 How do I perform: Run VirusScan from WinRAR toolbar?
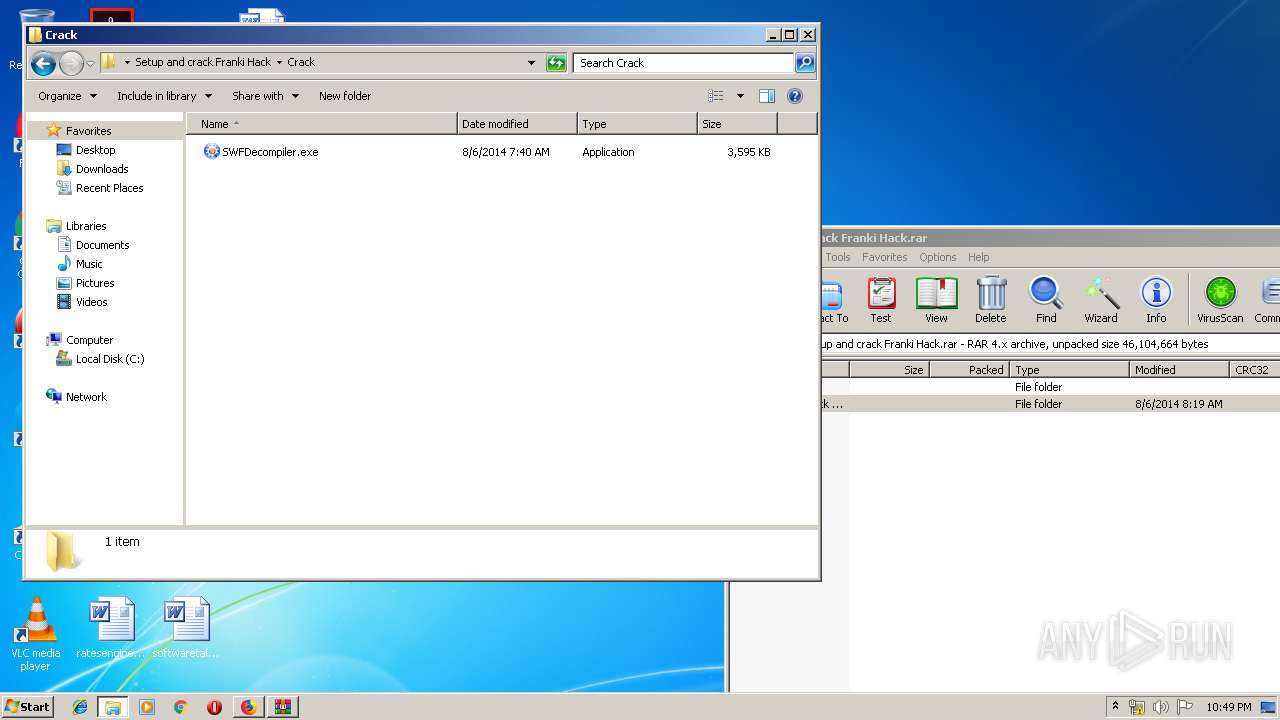pyautogui.click(x=1220, y=301)
